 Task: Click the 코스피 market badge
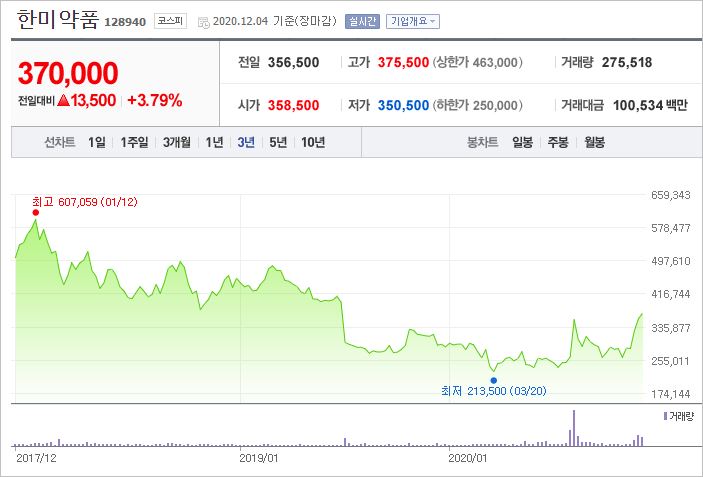[x=170, y=21]
